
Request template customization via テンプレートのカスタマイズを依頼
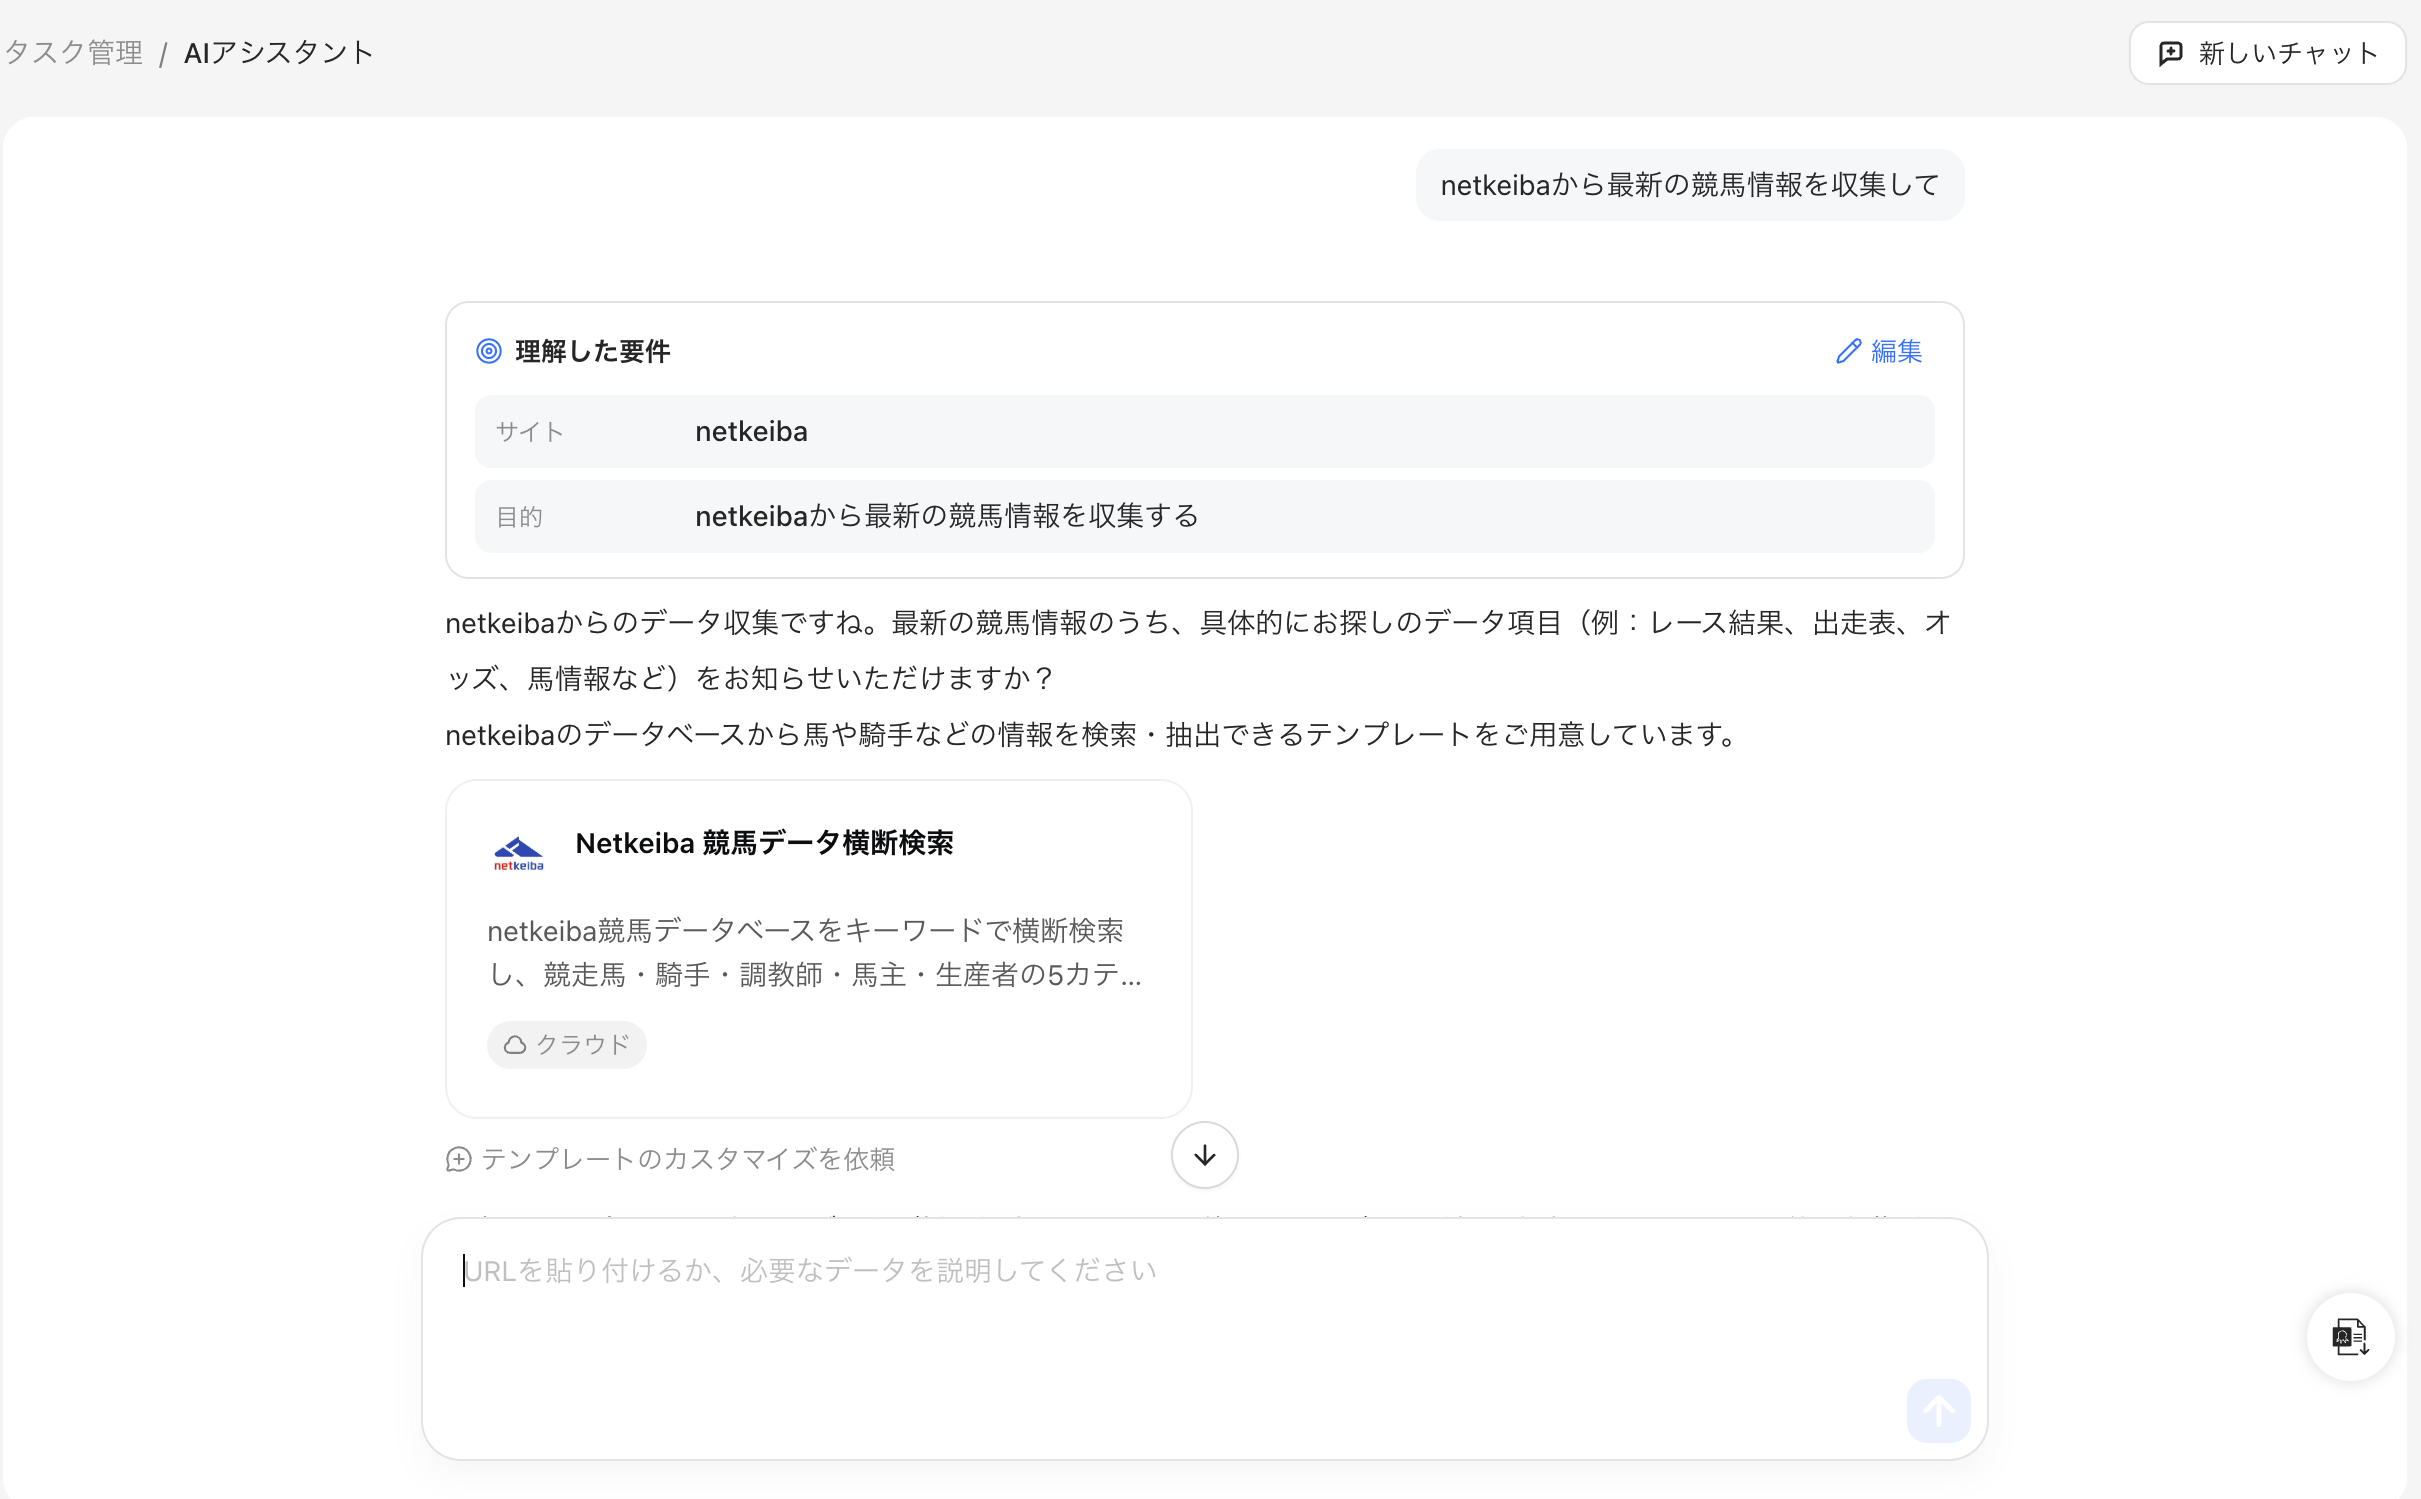[x=671, y=1159]
